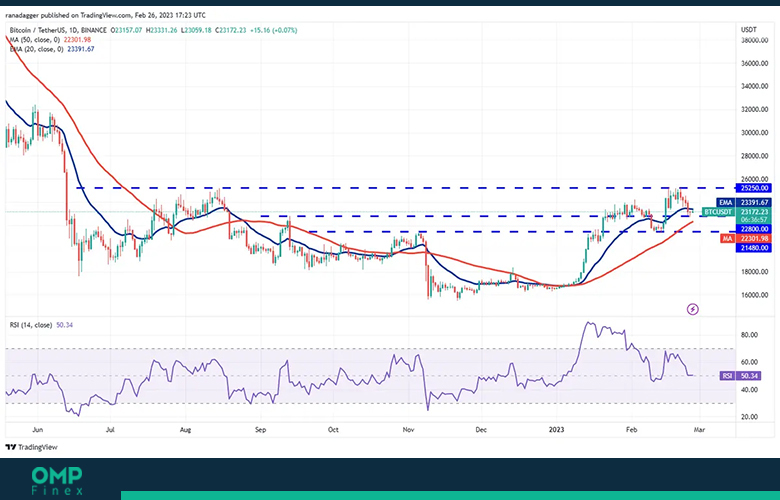This screenshot has height=500, width=780.
Task: Click the Jun label on time axis
Action: click(x=37, y=429)
